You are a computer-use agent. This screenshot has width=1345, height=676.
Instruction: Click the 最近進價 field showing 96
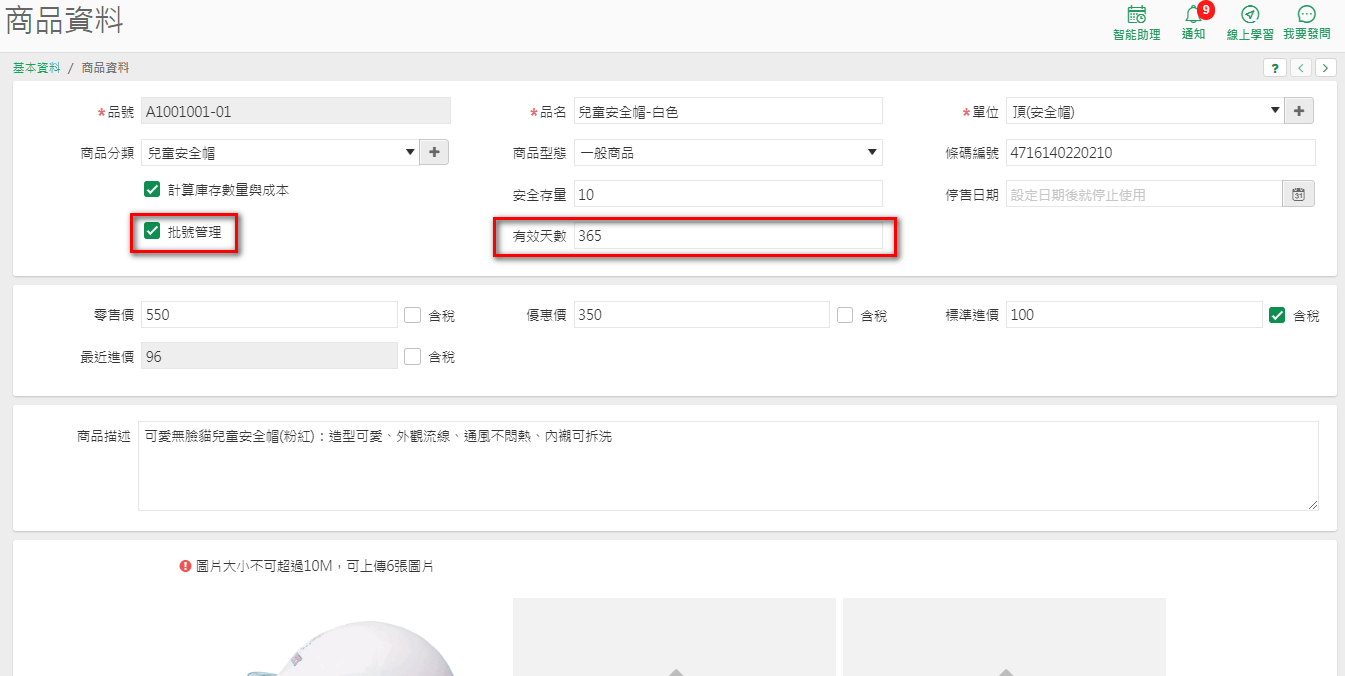[269, 356]
